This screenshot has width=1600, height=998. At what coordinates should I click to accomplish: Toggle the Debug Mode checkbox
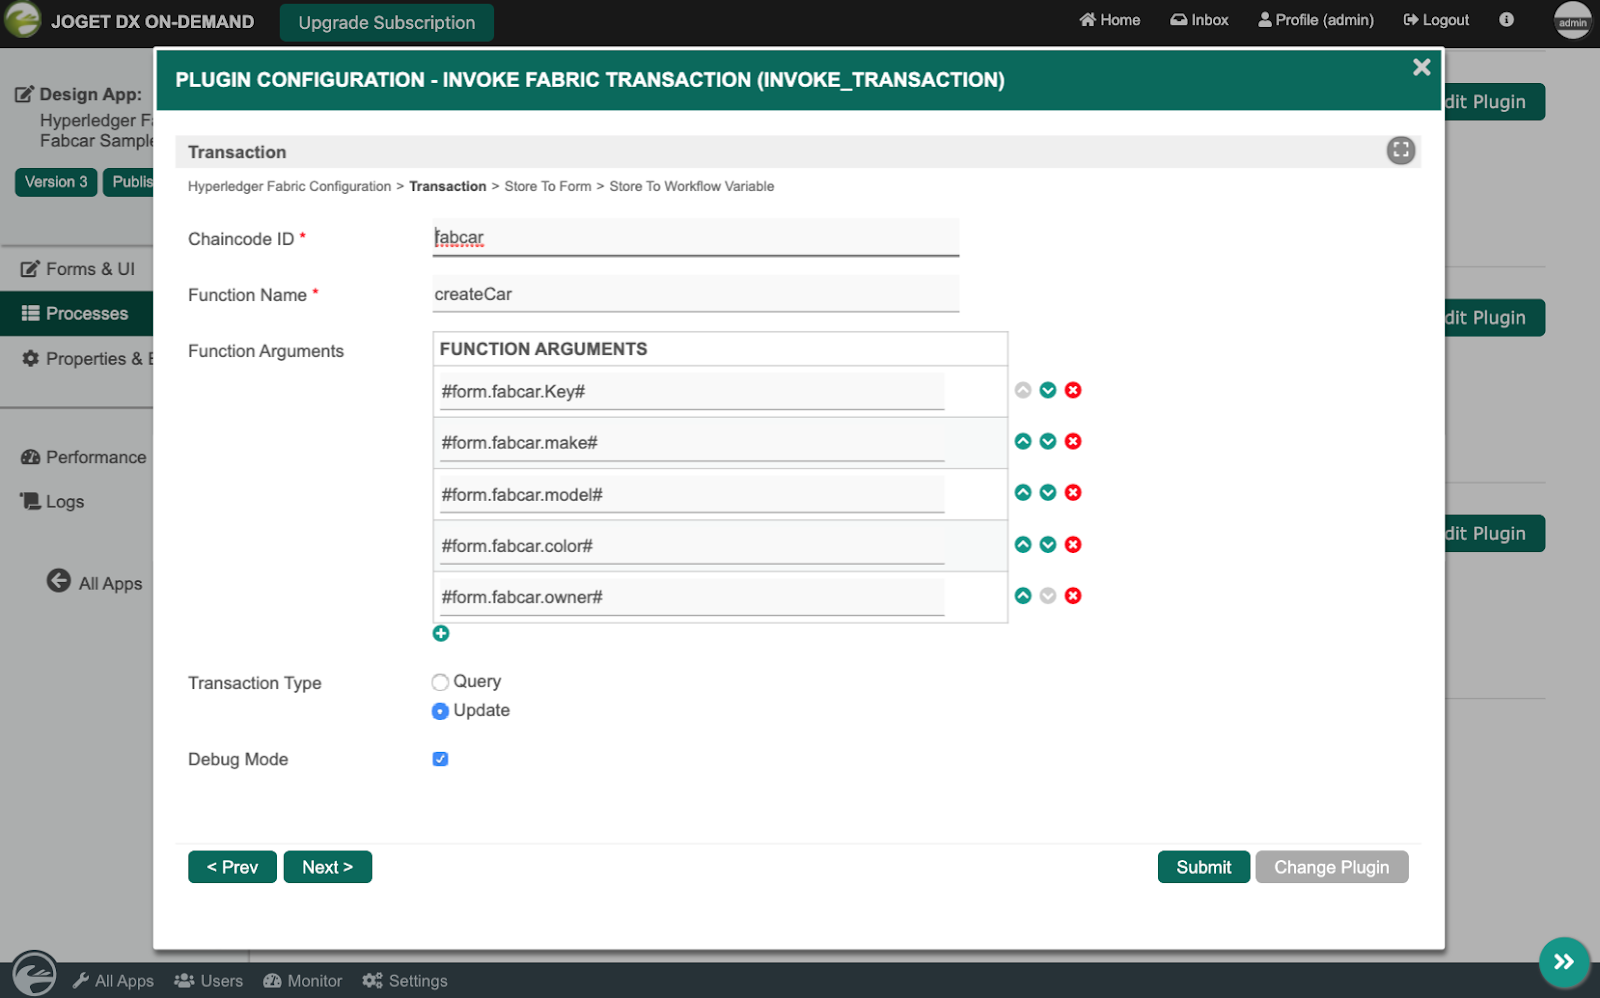[440, 759]
